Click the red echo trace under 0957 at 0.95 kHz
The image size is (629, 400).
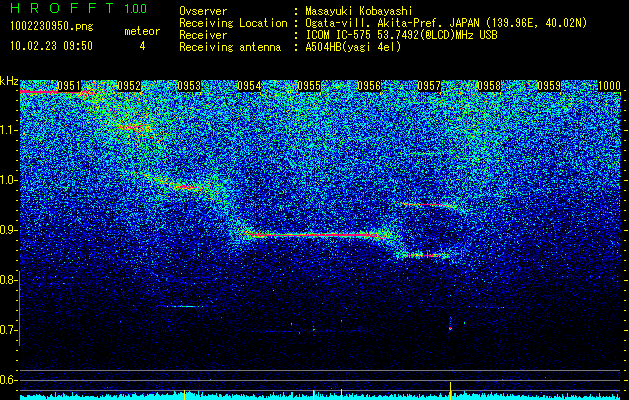429,205
